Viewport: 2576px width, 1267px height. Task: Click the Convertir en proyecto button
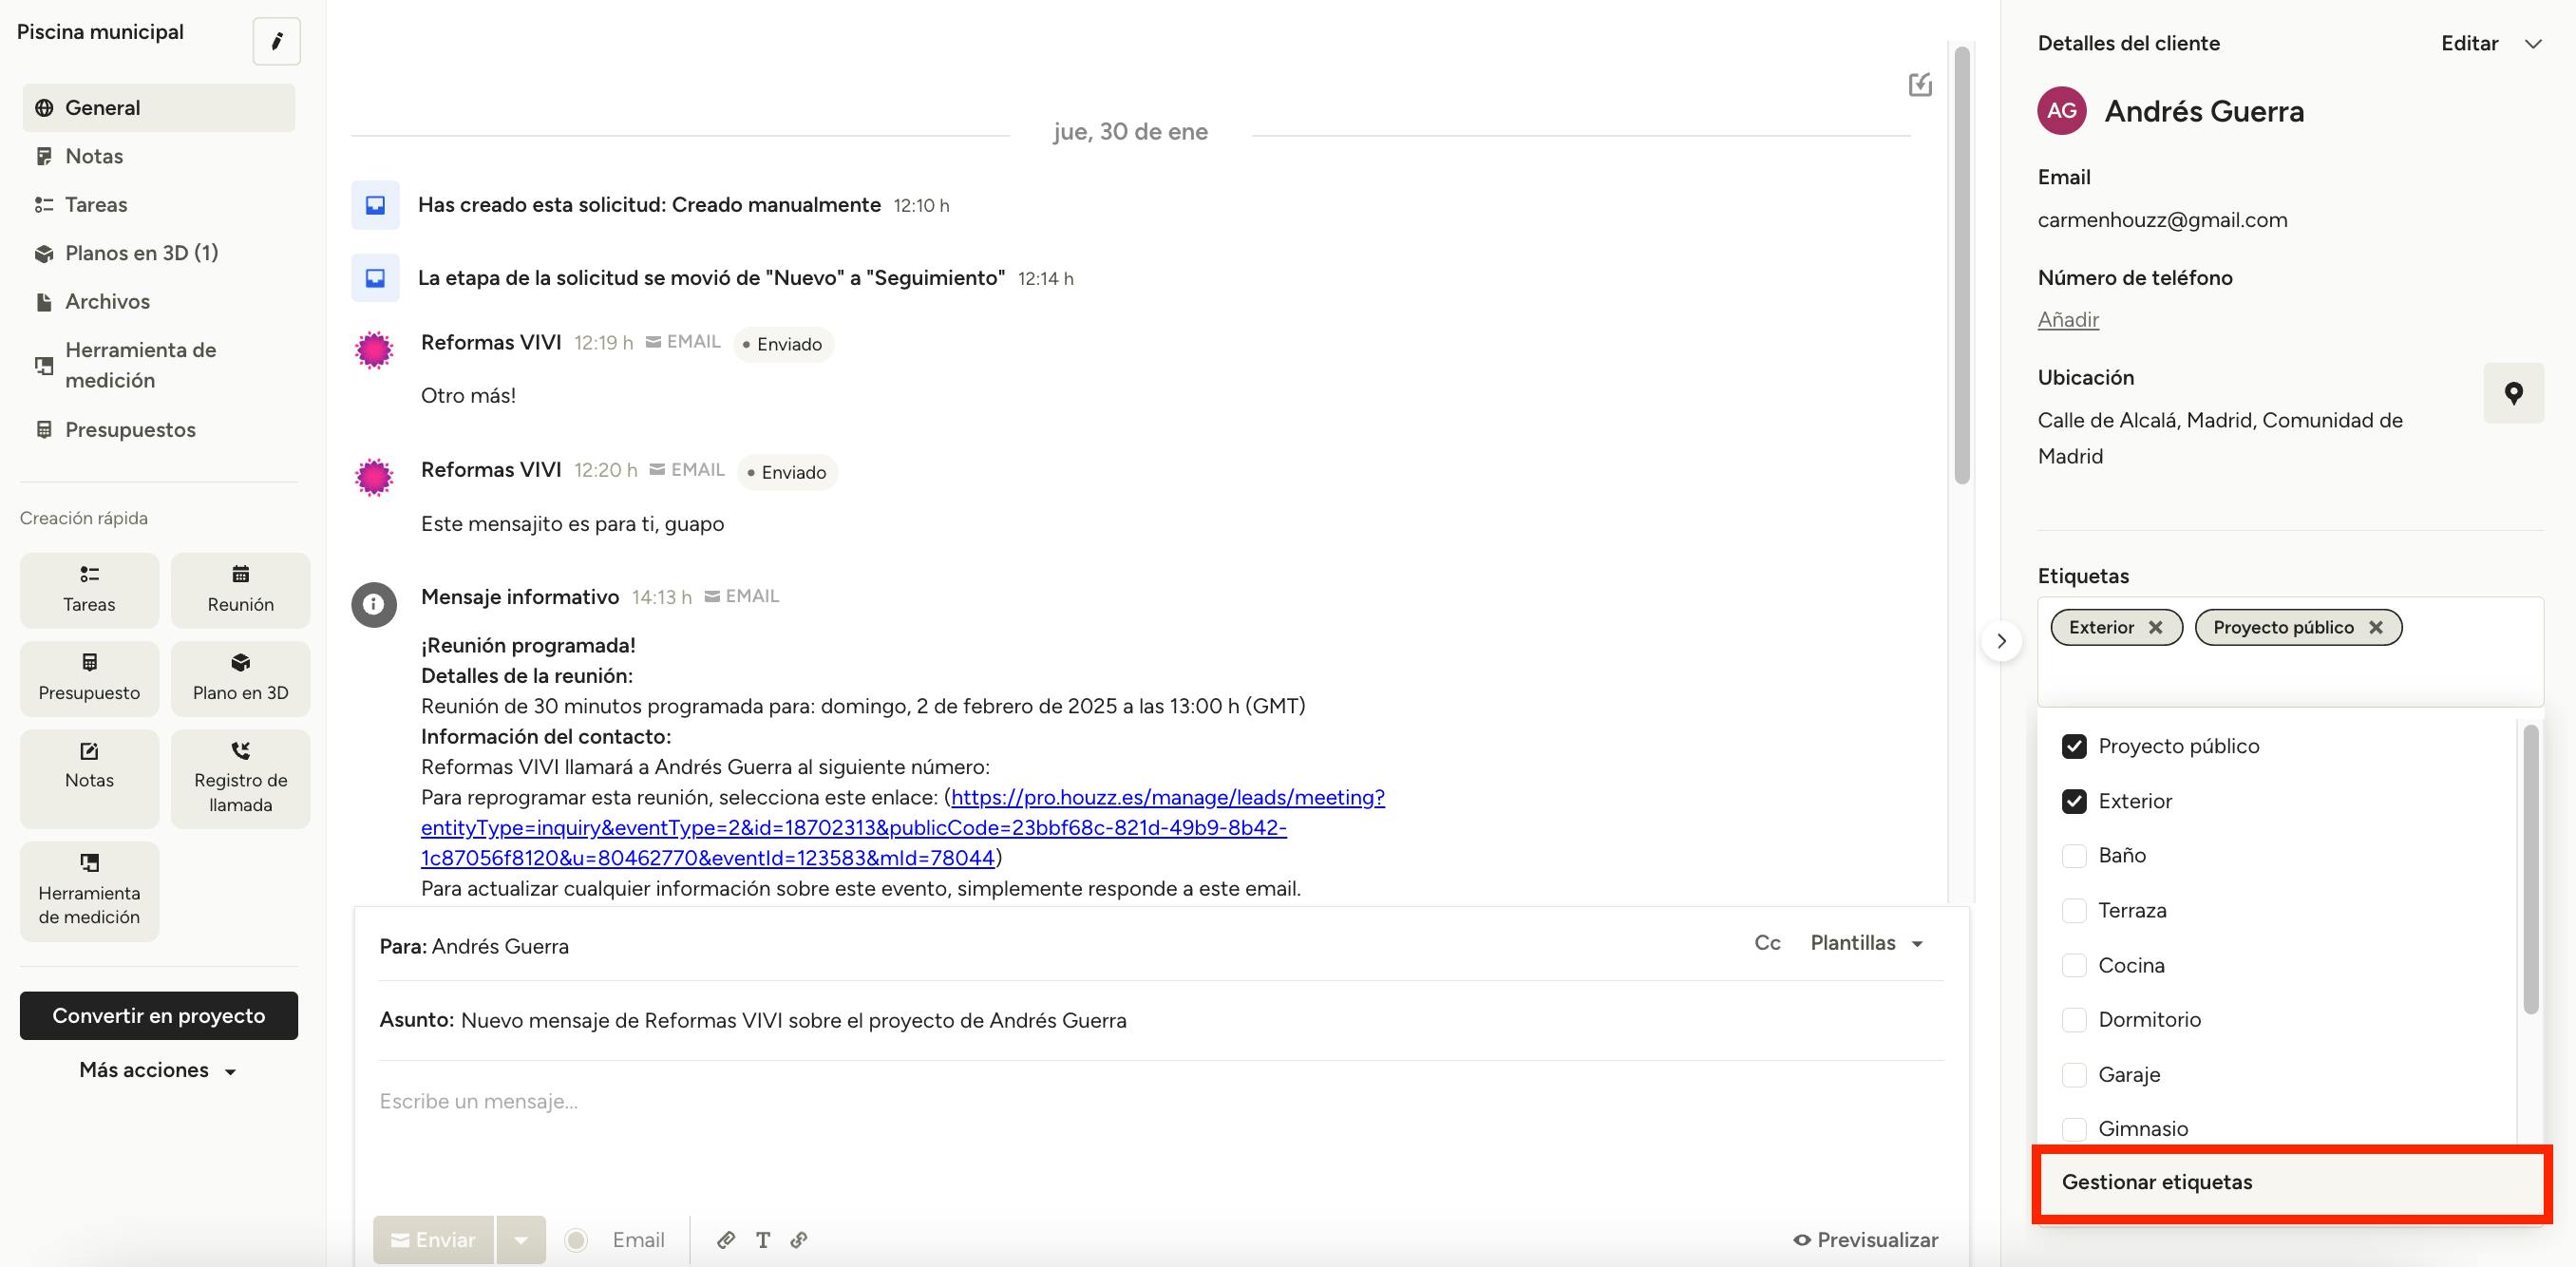[159, 1016]
